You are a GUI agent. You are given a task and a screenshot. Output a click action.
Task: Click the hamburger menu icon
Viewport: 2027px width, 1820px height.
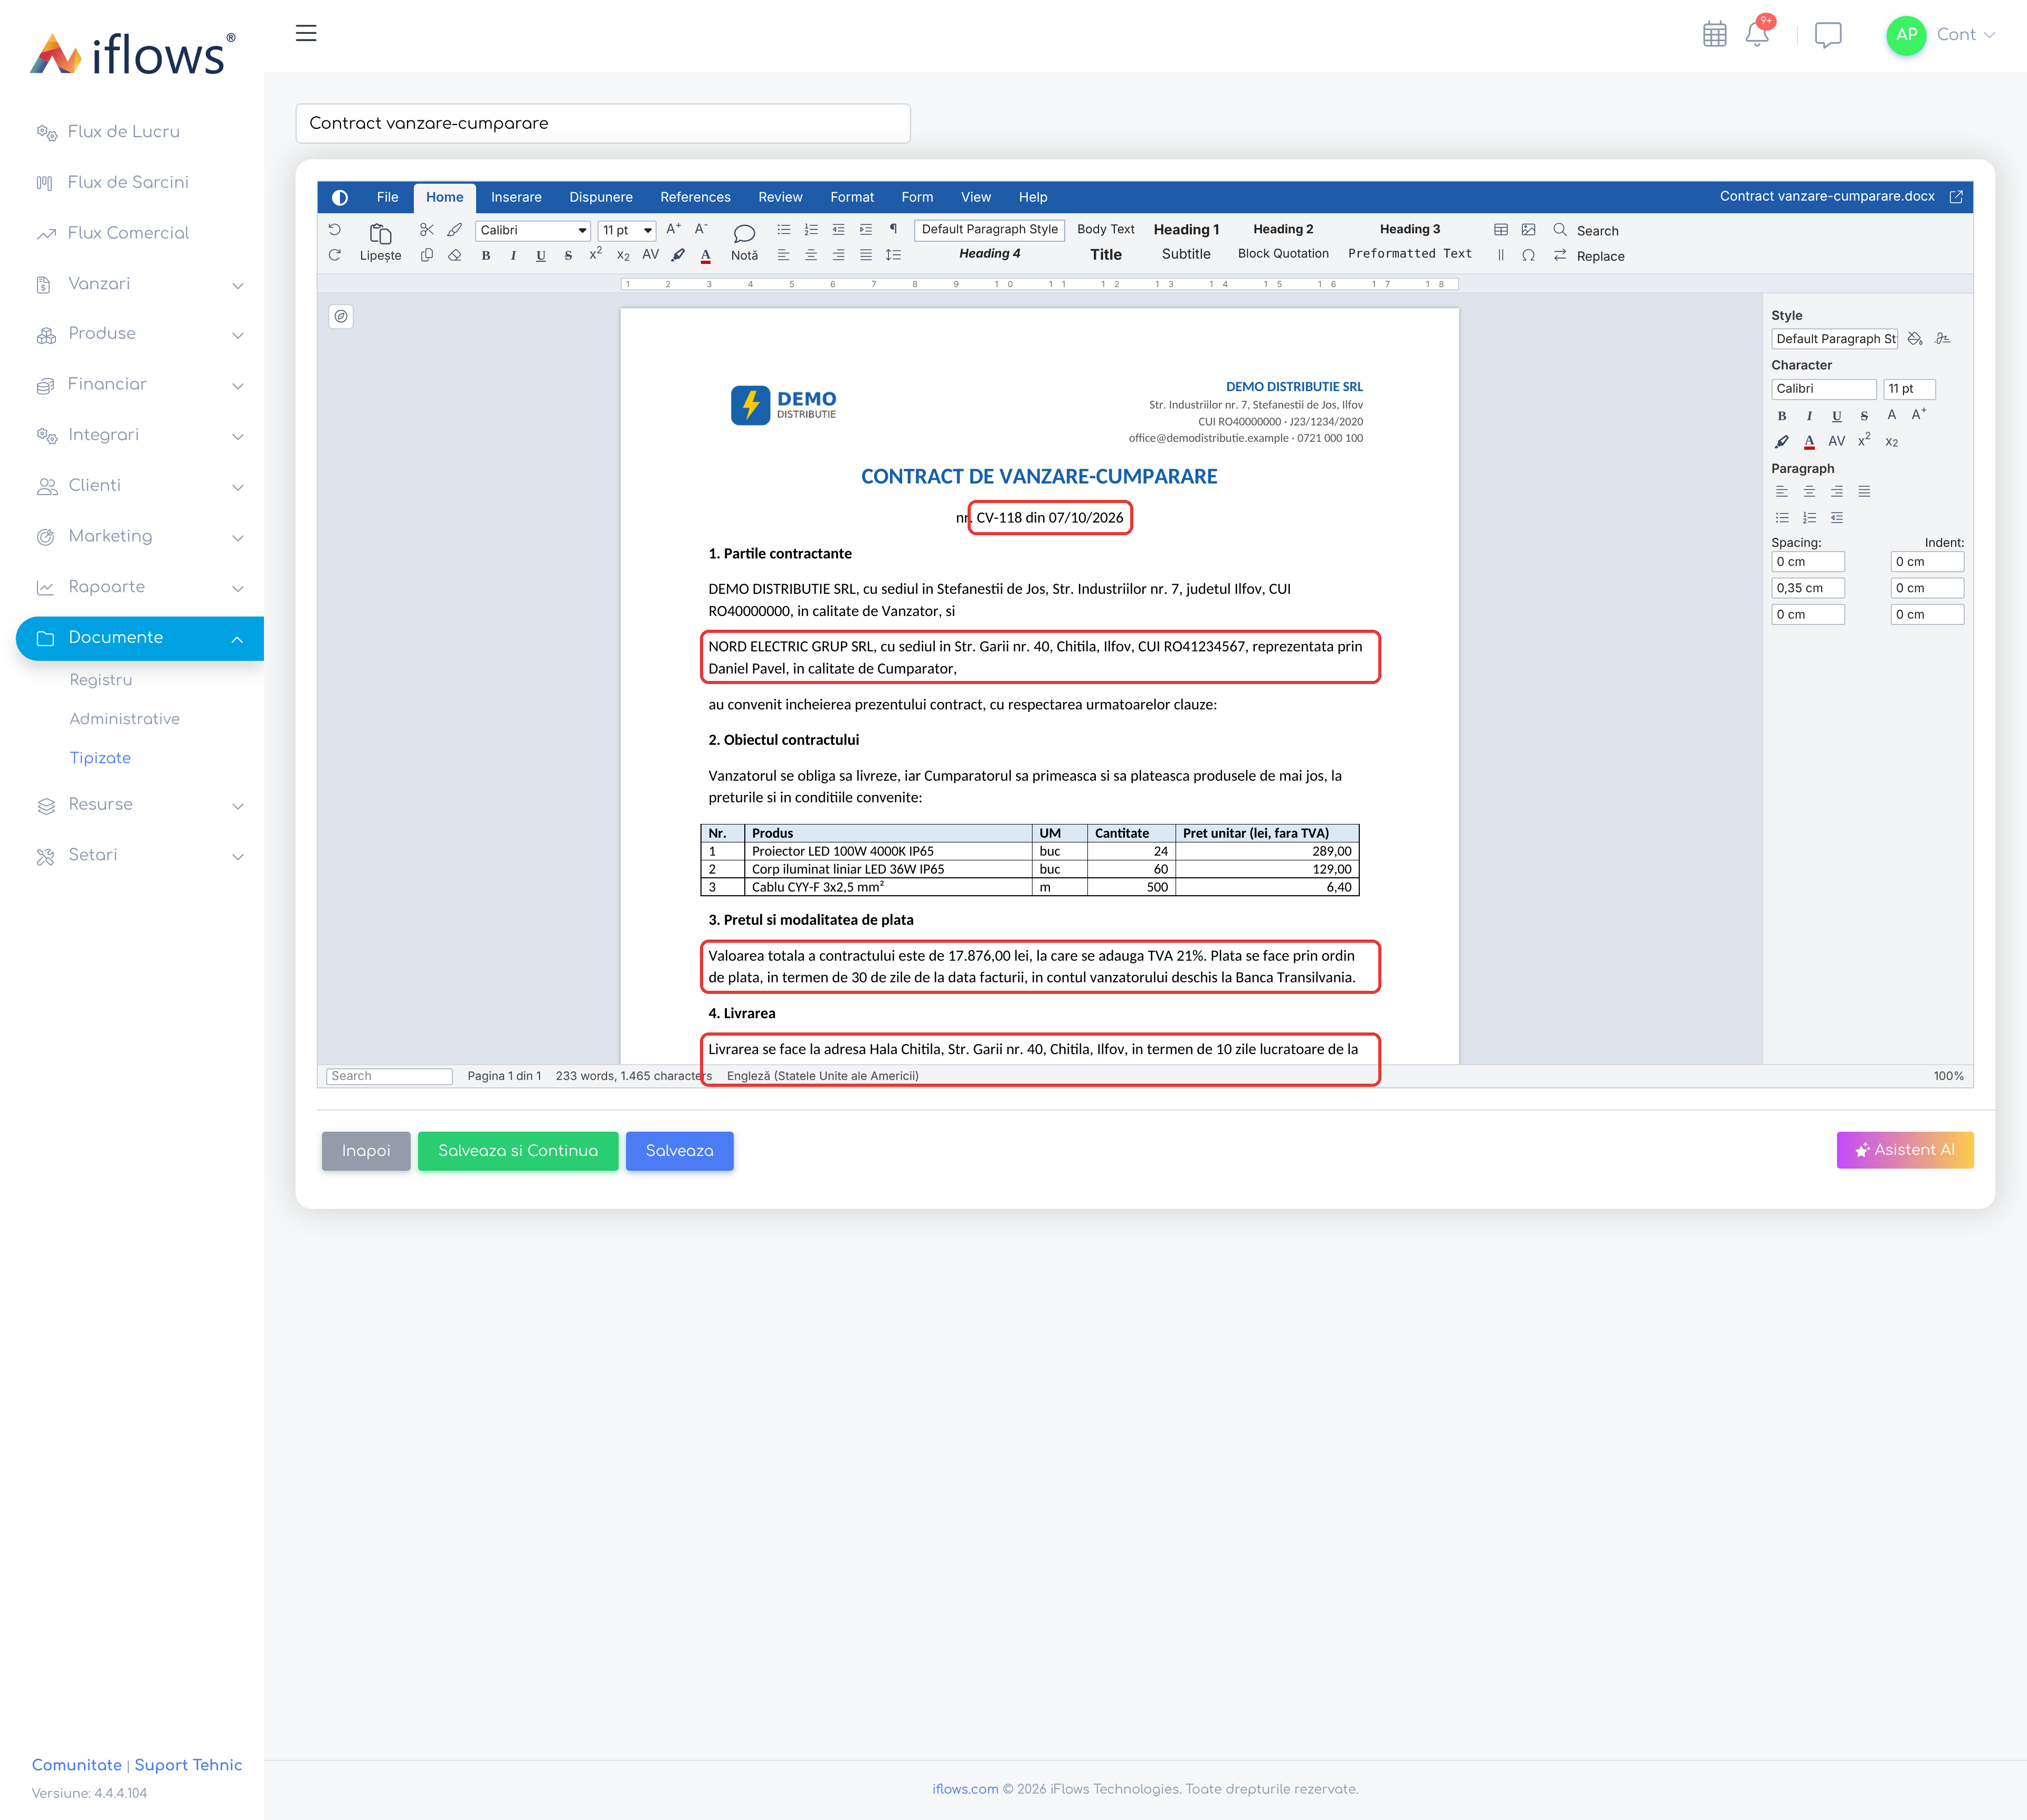[306, 33]
